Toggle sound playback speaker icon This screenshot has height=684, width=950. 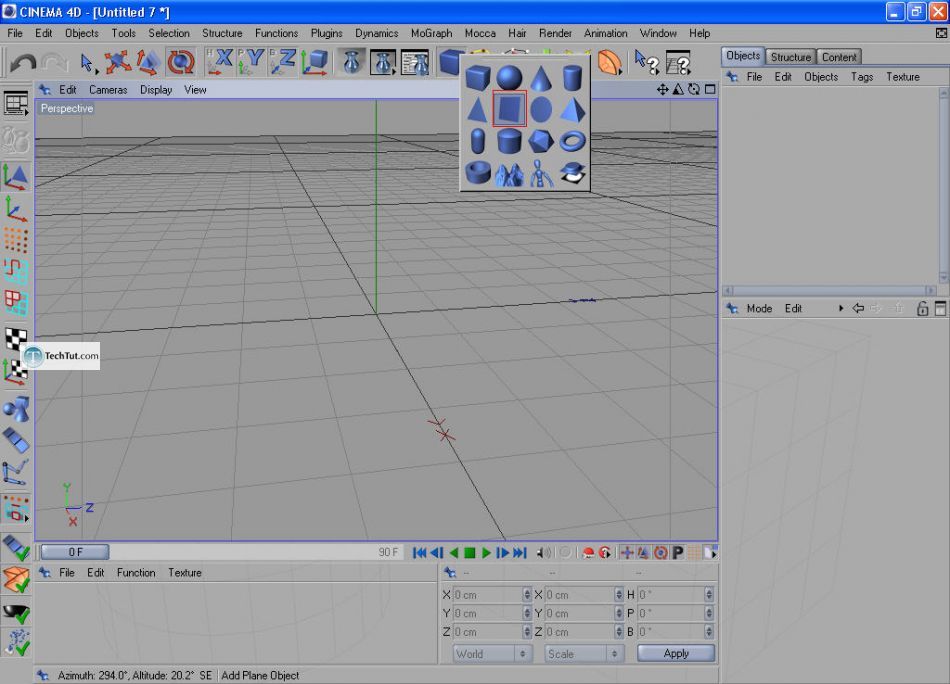click(x=544, y=553)
